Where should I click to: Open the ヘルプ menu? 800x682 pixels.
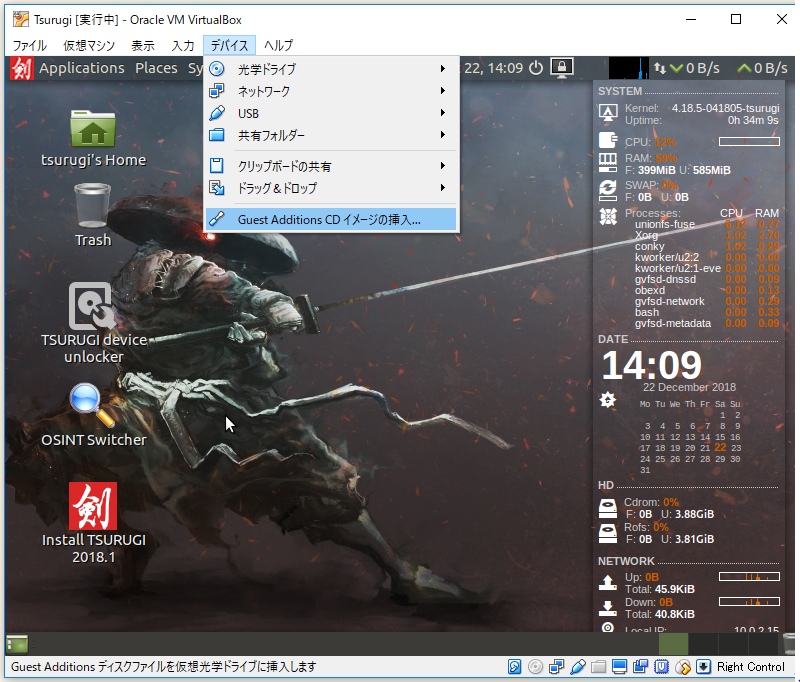(x=278, y=45)
